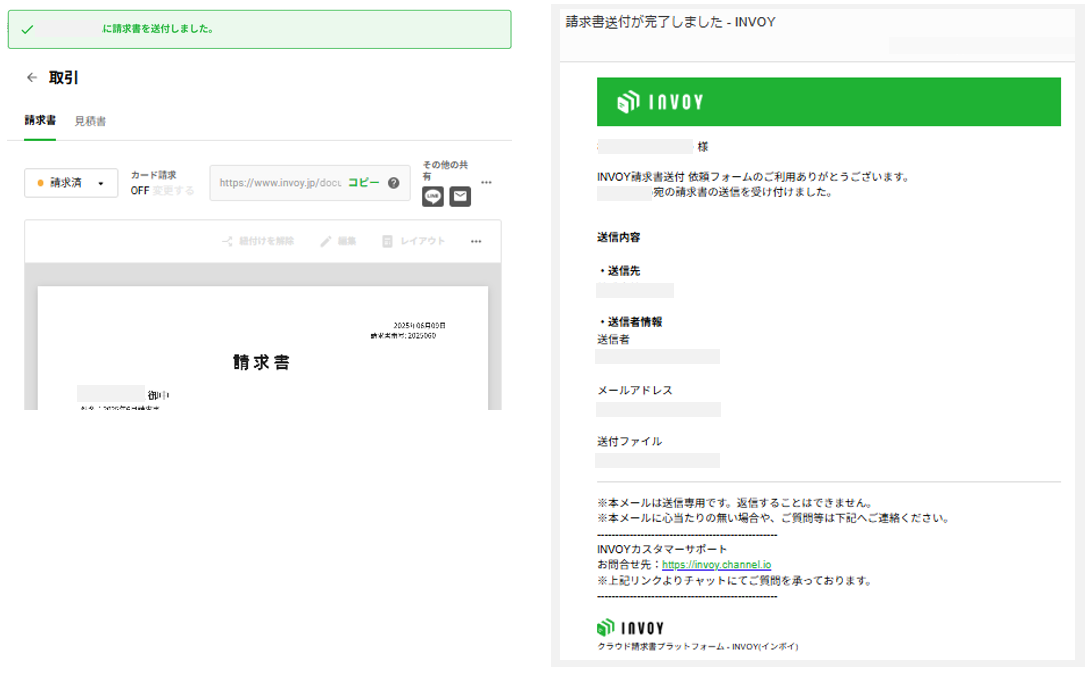Screen dimensions: 1091x677
Task: Open the invoy.channel.io support link
Action: tap(717, 564)
